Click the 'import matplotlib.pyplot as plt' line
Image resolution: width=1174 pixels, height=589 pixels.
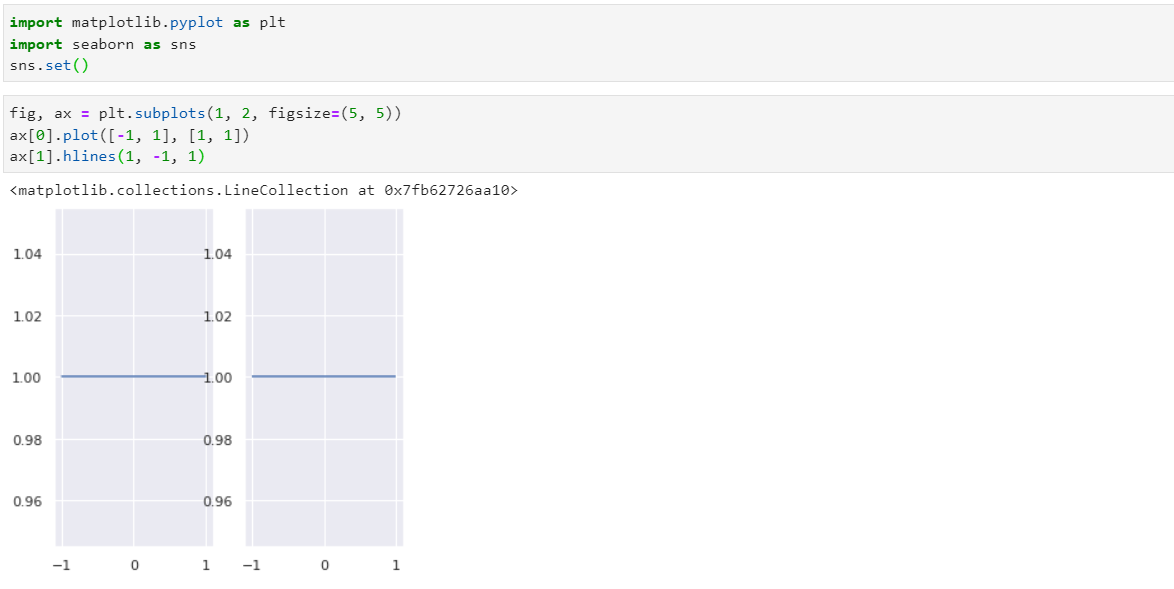147,22
